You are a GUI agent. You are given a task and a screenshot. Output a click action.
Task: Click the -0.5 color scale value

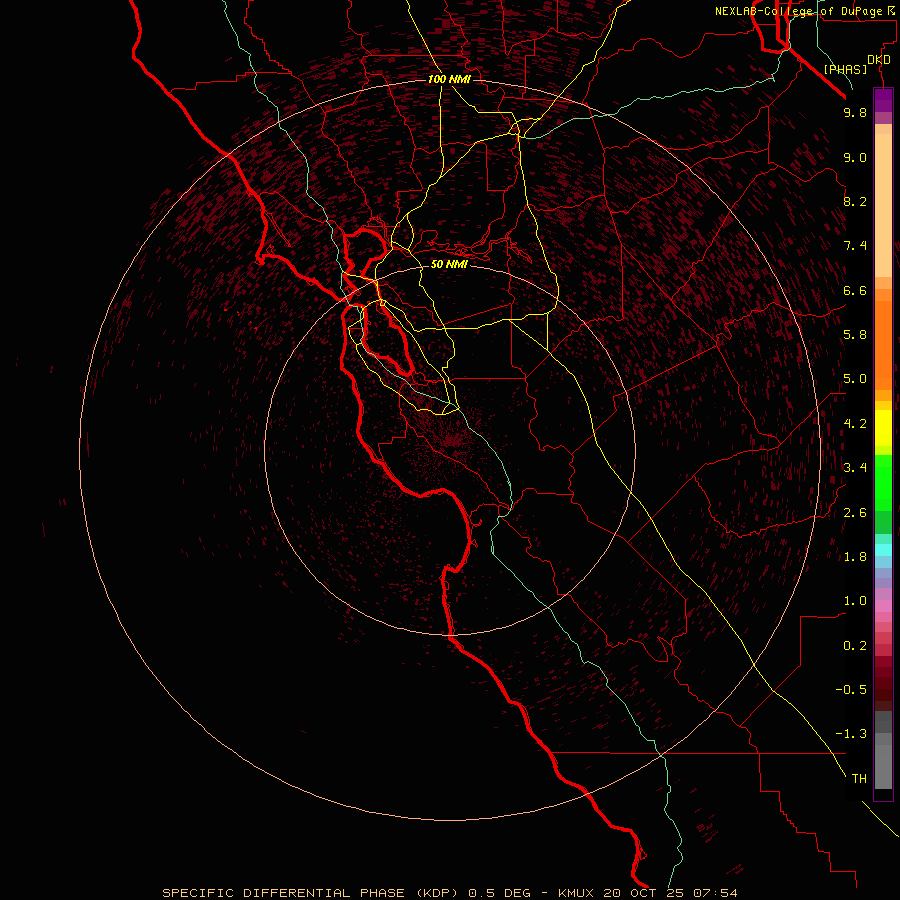coord(851,689)
